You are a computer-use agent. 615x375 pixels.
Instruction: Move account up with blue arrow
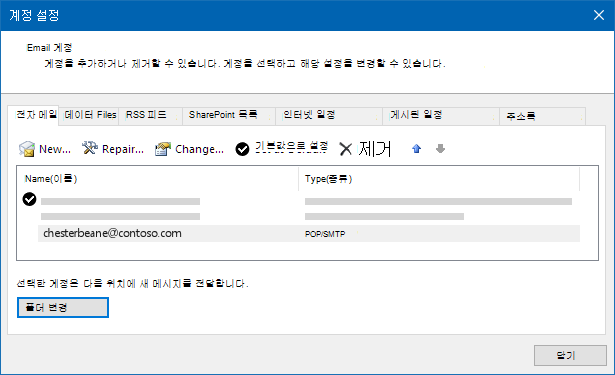point(417,149)
